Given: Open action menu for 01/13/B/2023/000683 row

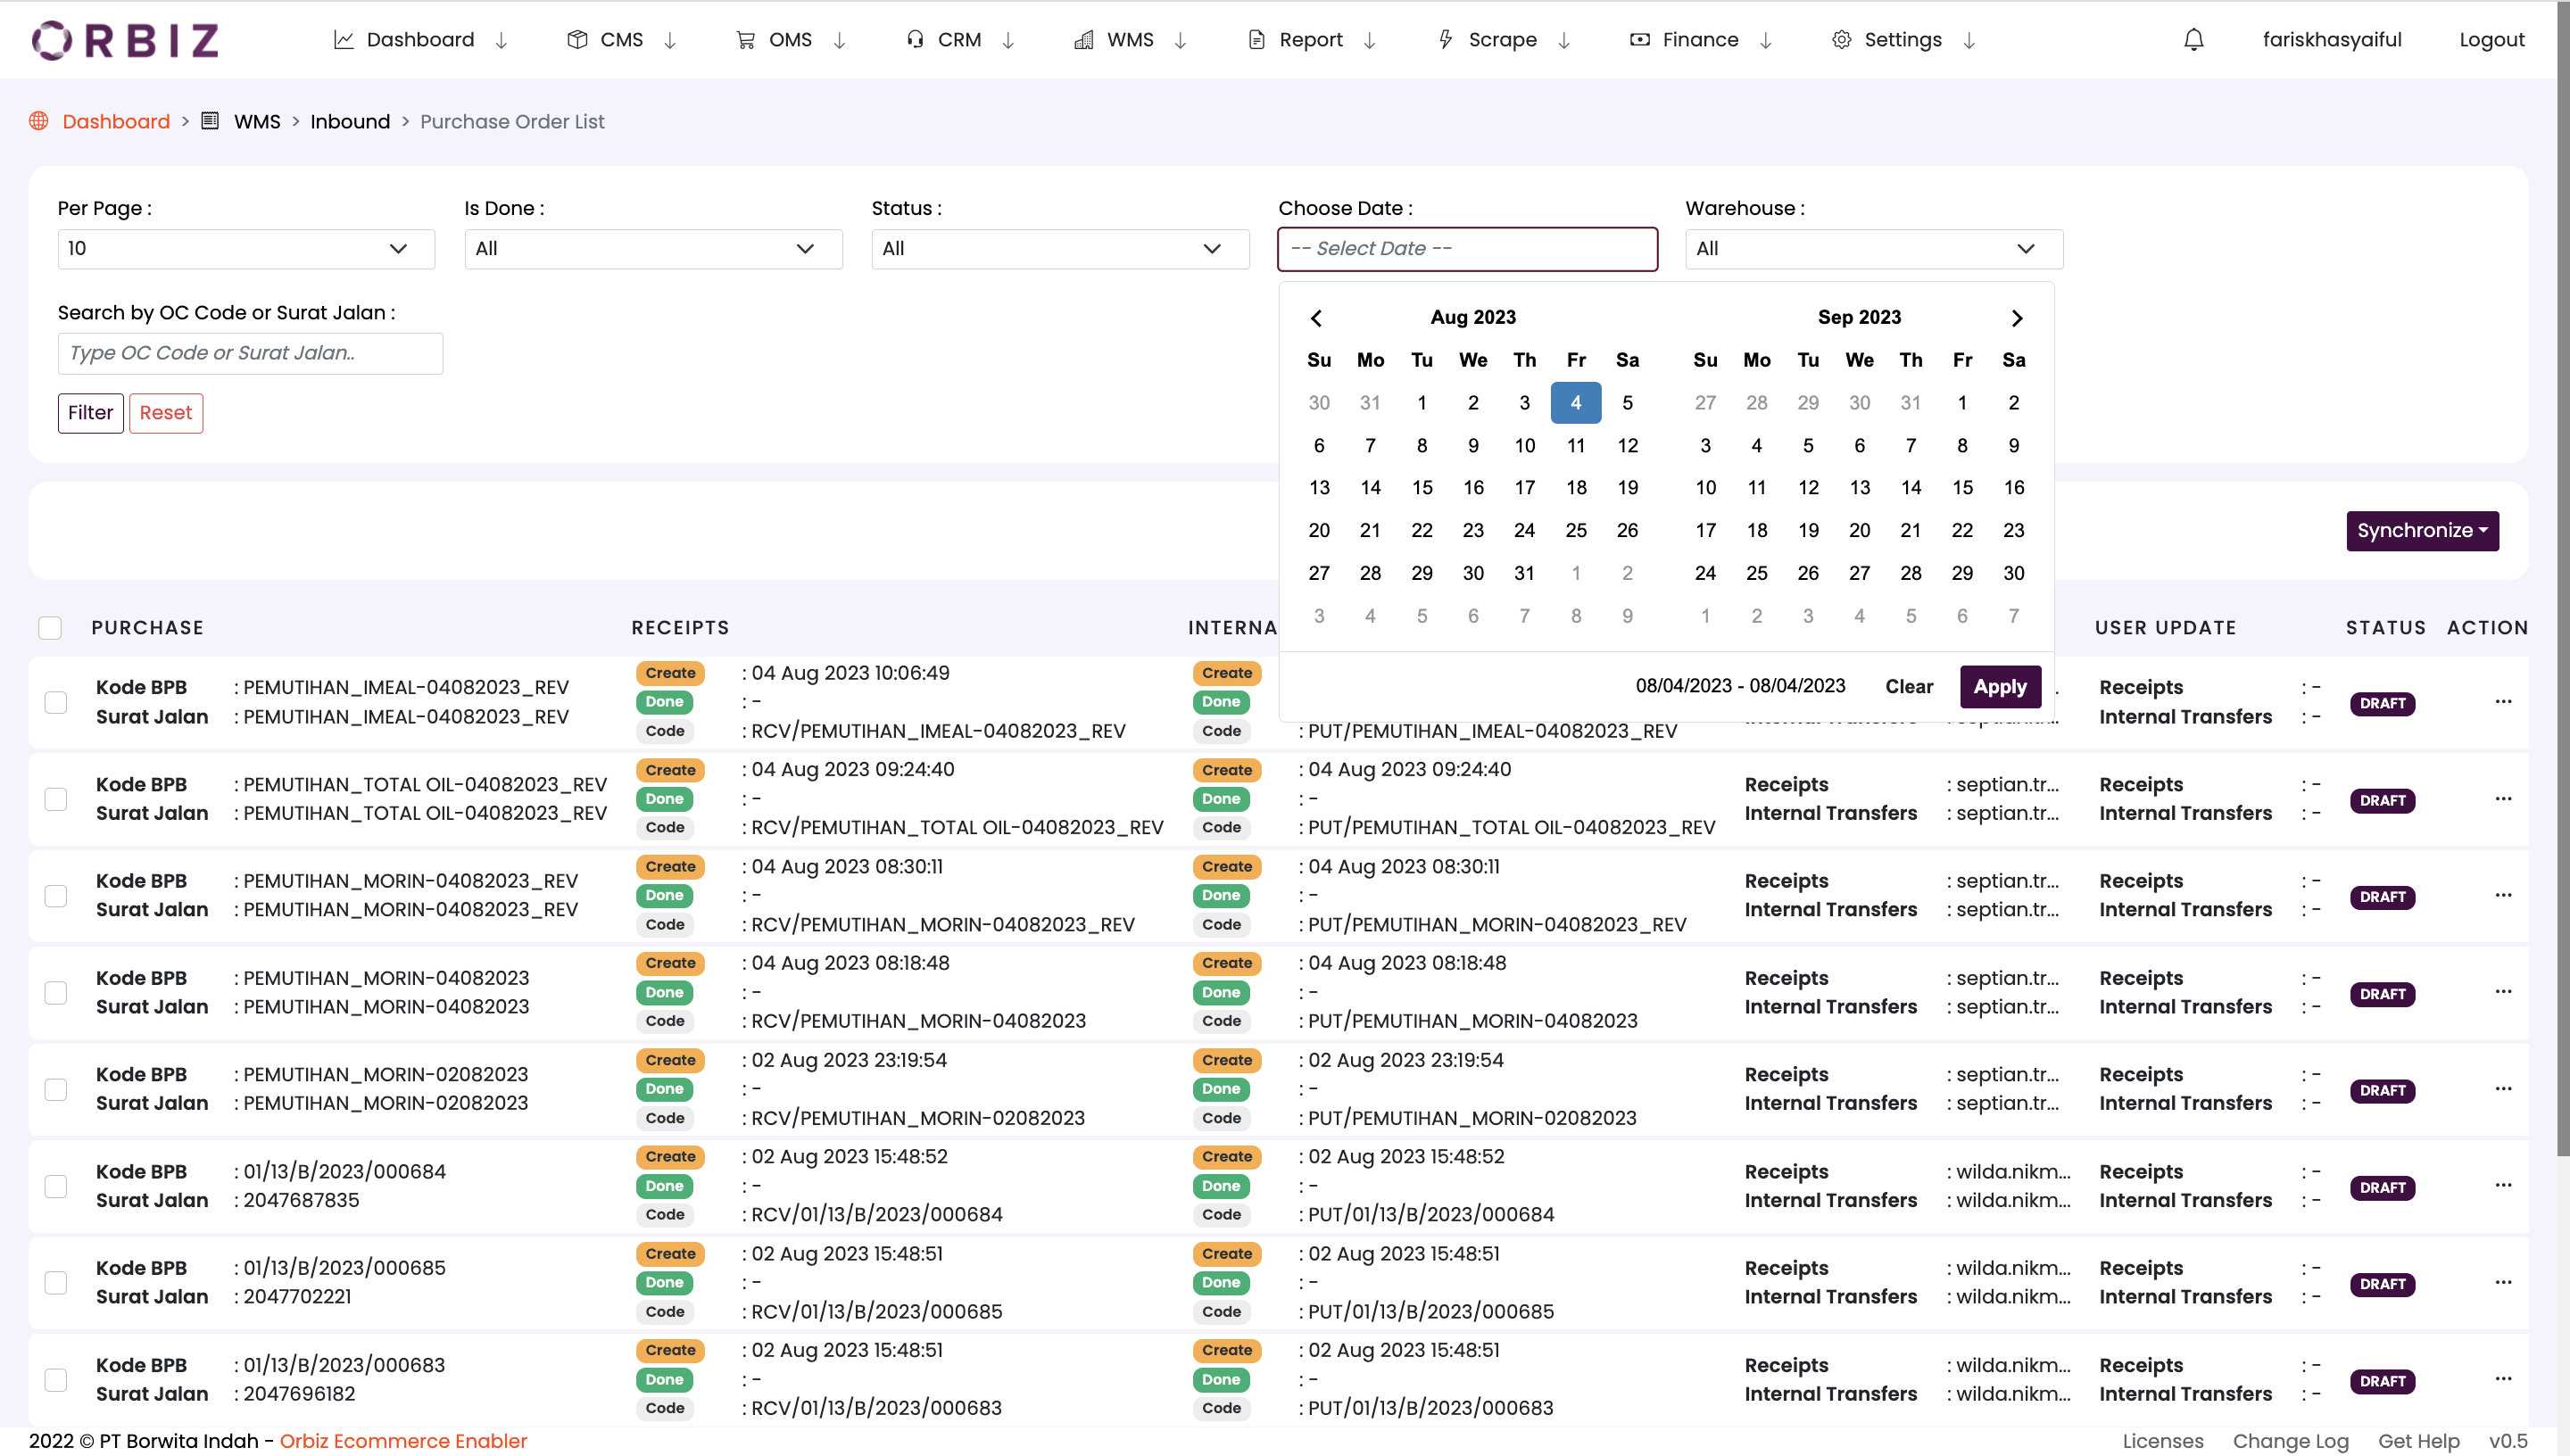Looking at the screenshot, I should point(2503,1378).
